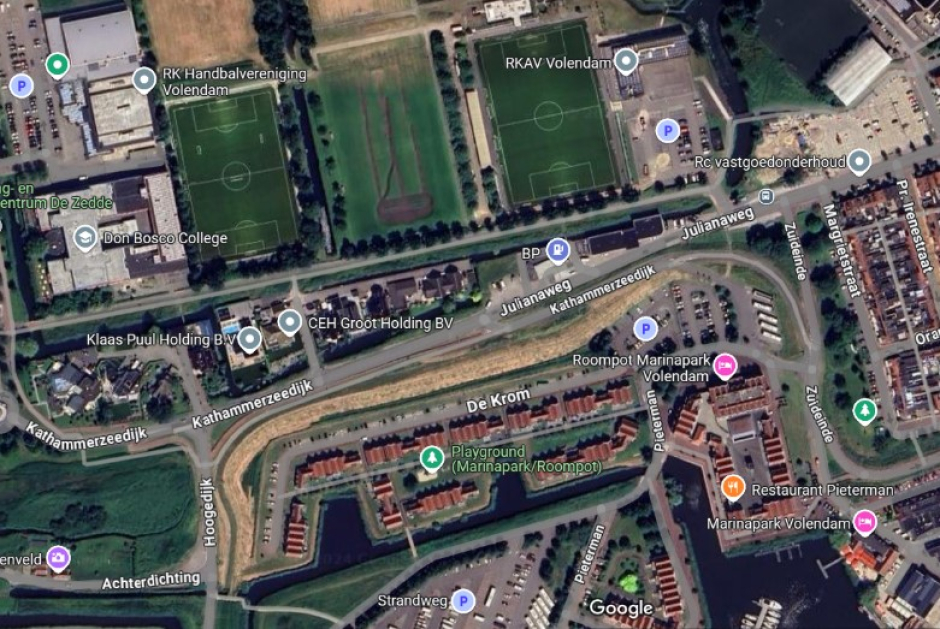Image resolution: width=940 pixels, height=629 pixels.
Task: Click the BP gas station pin
Action: coord(558,251)
